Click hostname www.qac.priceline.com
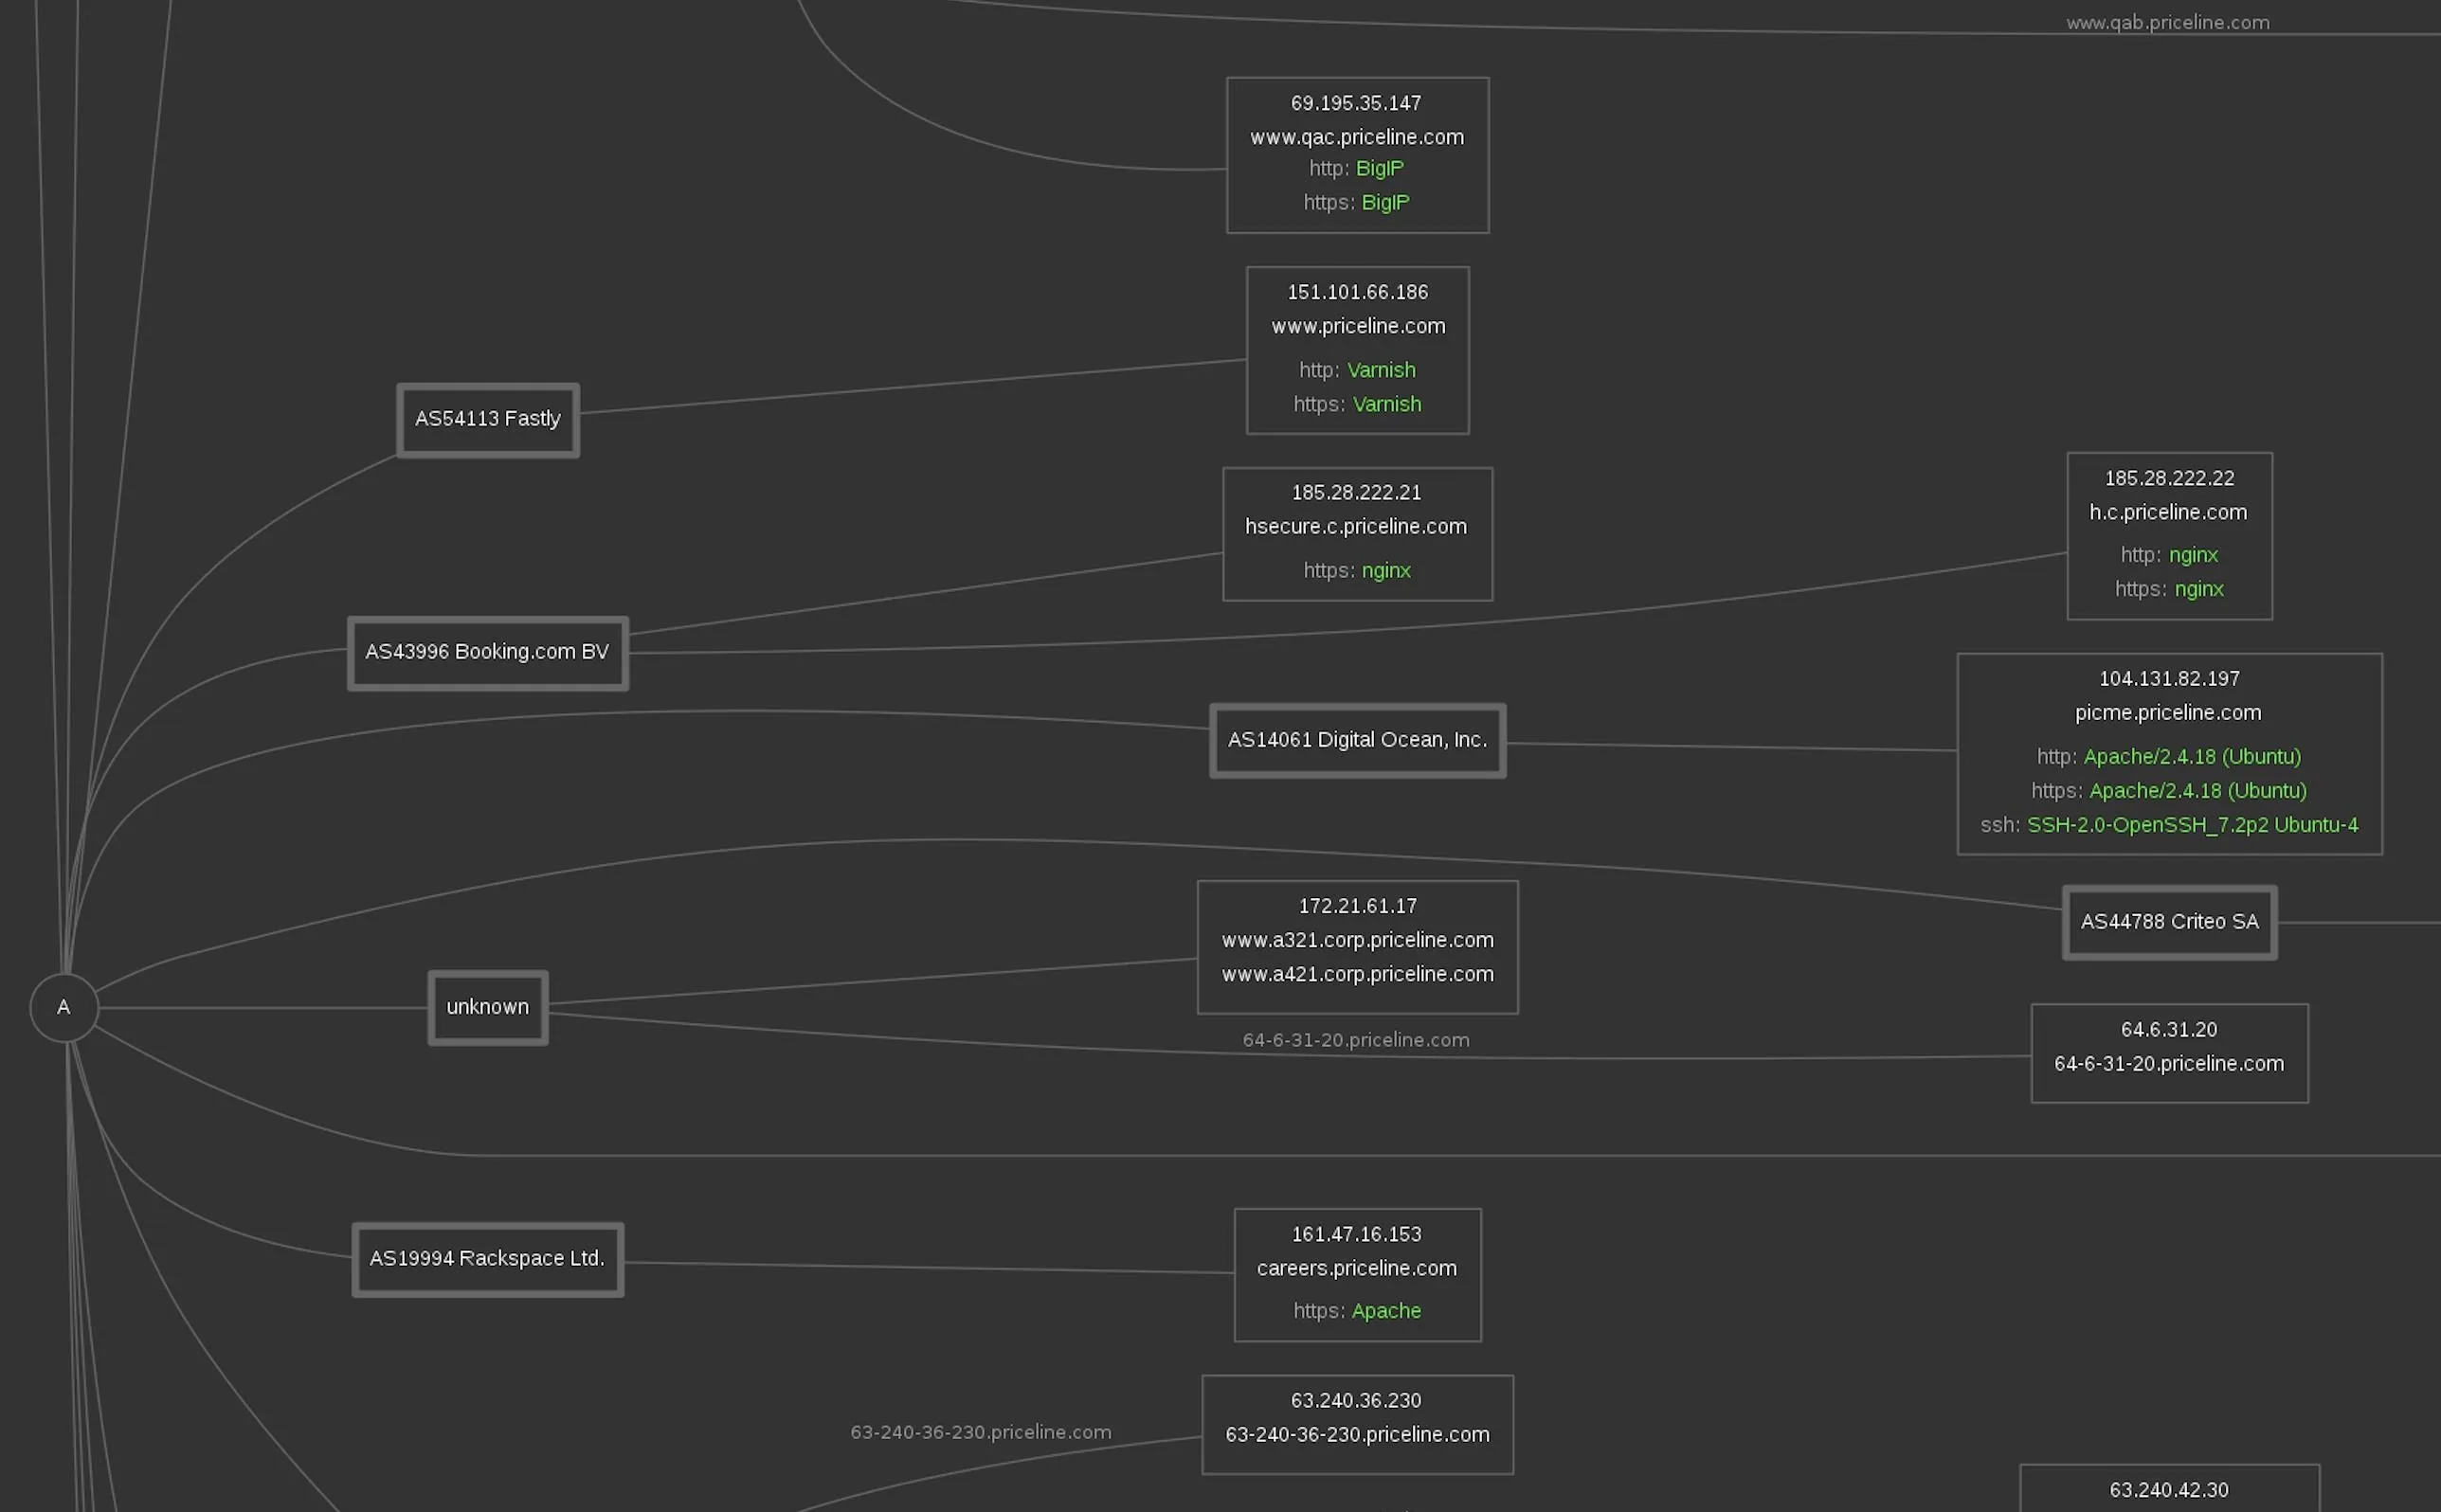The image size is (2441, 1512). pyautogui.click(x=1357, y=137)
